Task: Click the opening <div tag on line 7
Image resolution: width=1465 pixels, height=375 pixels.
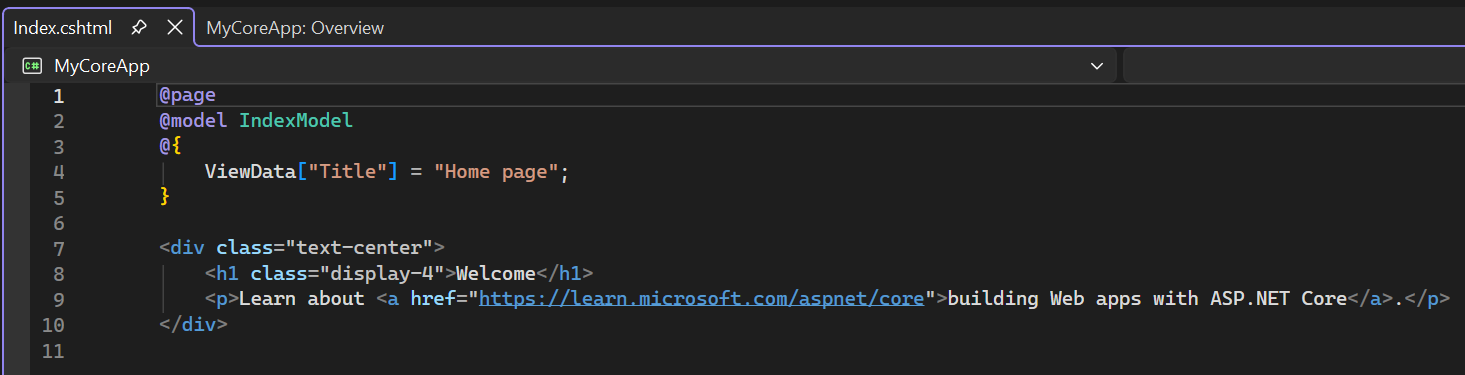Action: tap(182, 247)
